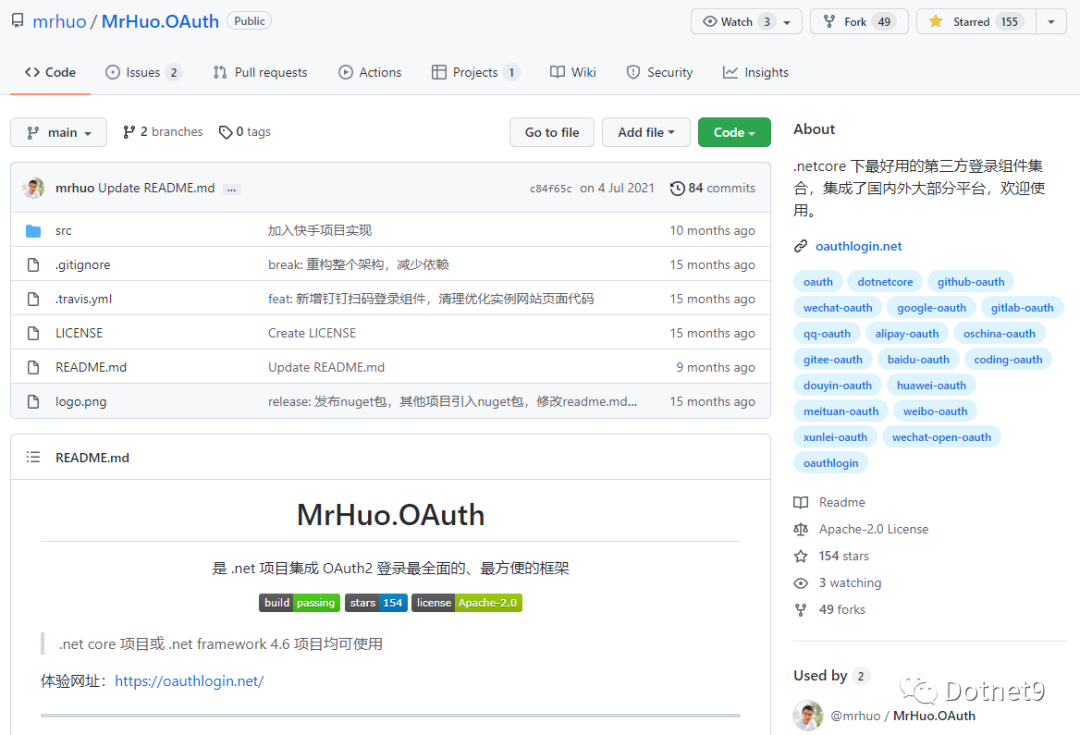Open the mrhuo owner link
Screen dimensions: 1080x735
click(x=59, y=21)
